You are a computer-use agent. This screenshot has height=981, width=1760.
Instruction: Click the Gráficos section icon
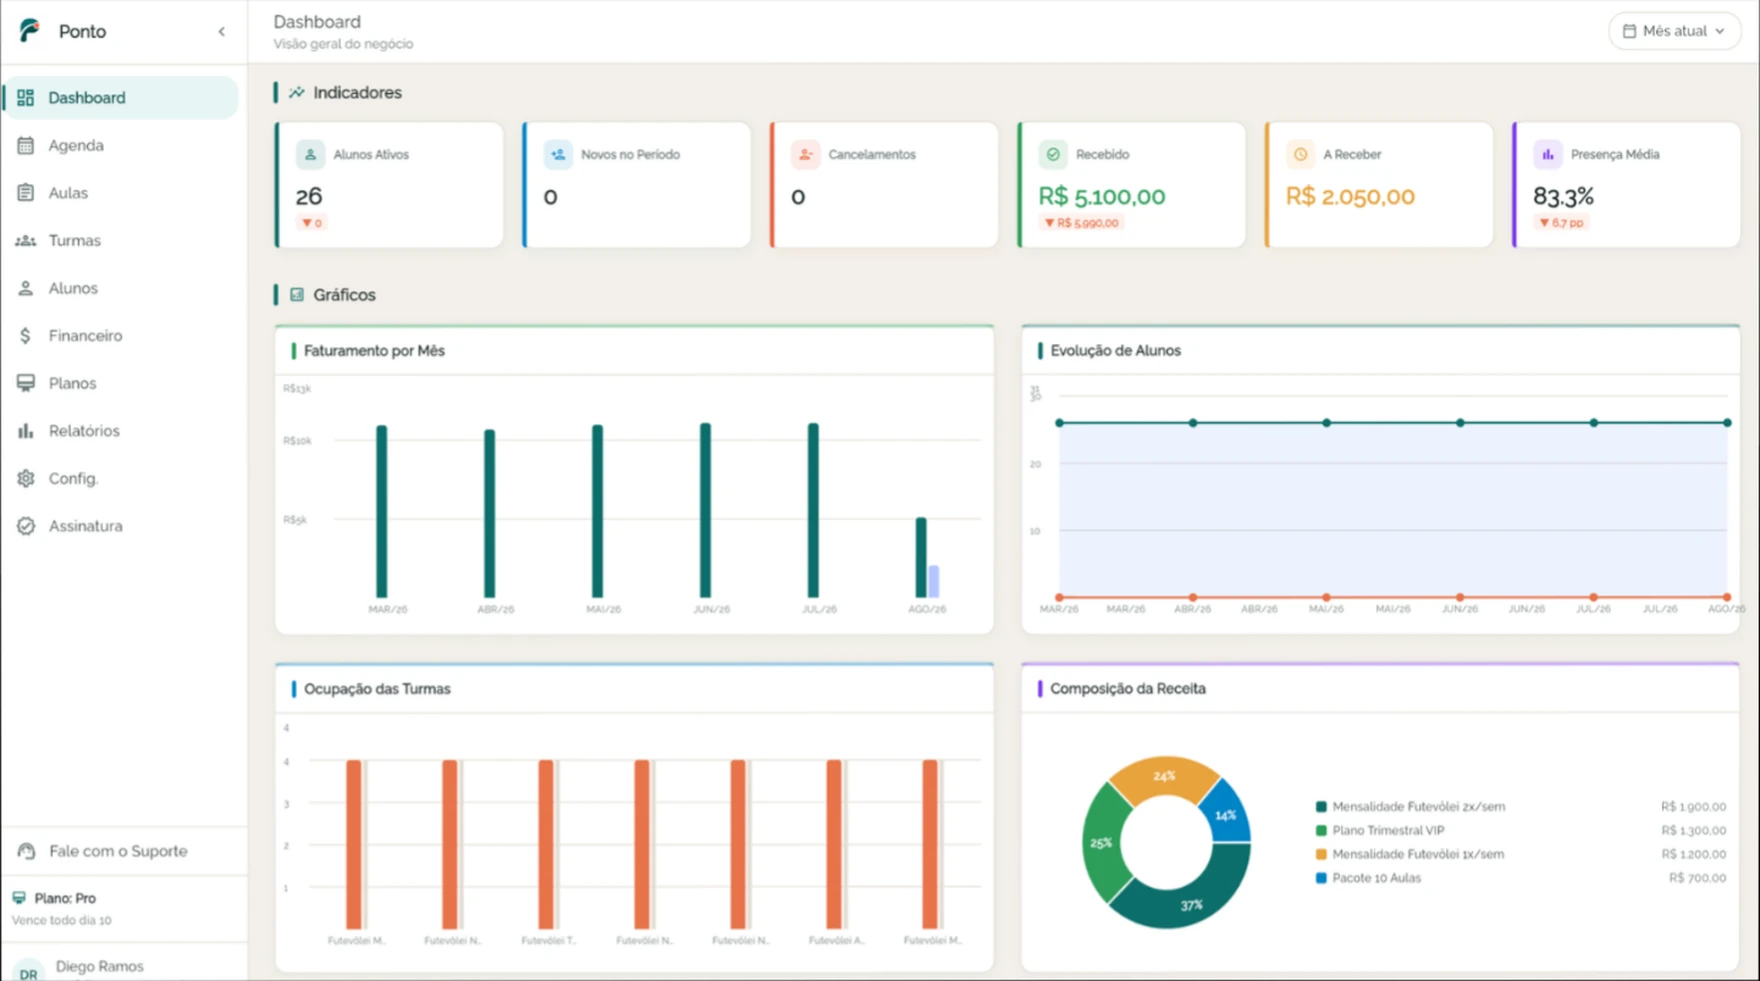point(297,295)
